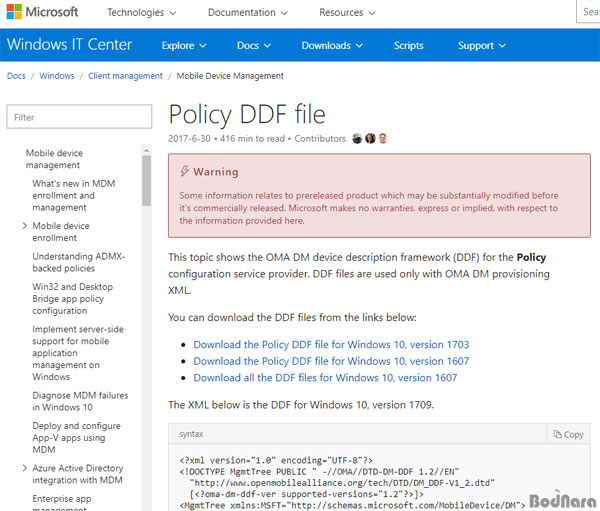Viewport: 600px width, 511px height.
Task: Click the Microsoft logo
Action: pos(42,12)
